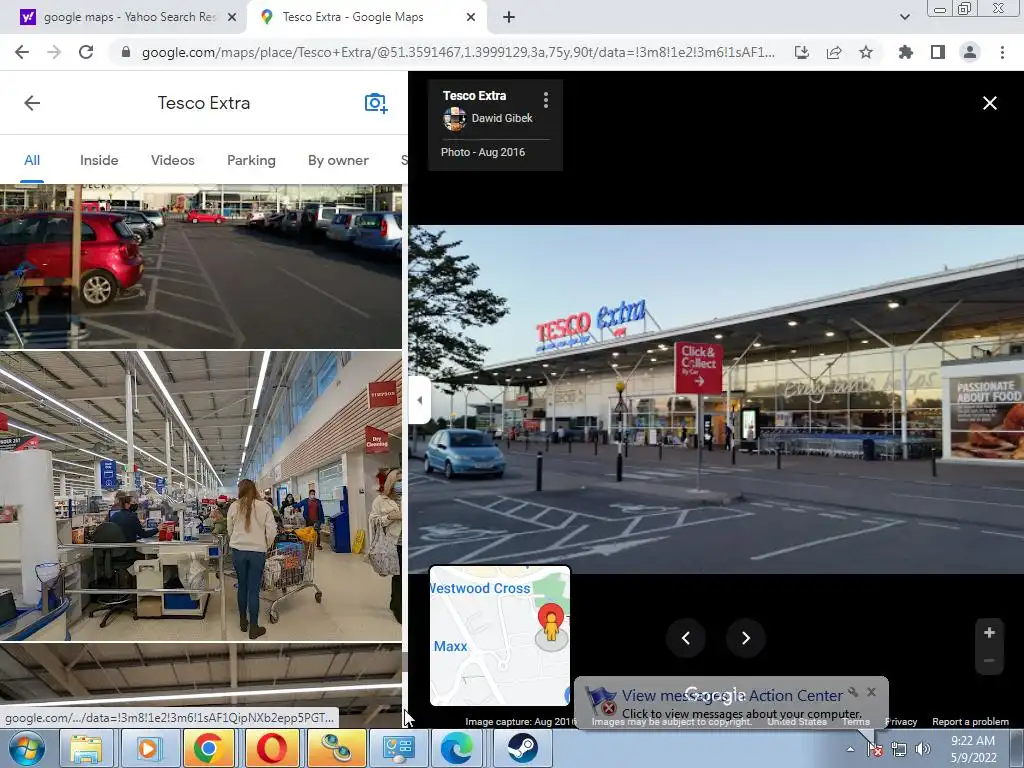Open the Westwood Cross minimap

500,635
